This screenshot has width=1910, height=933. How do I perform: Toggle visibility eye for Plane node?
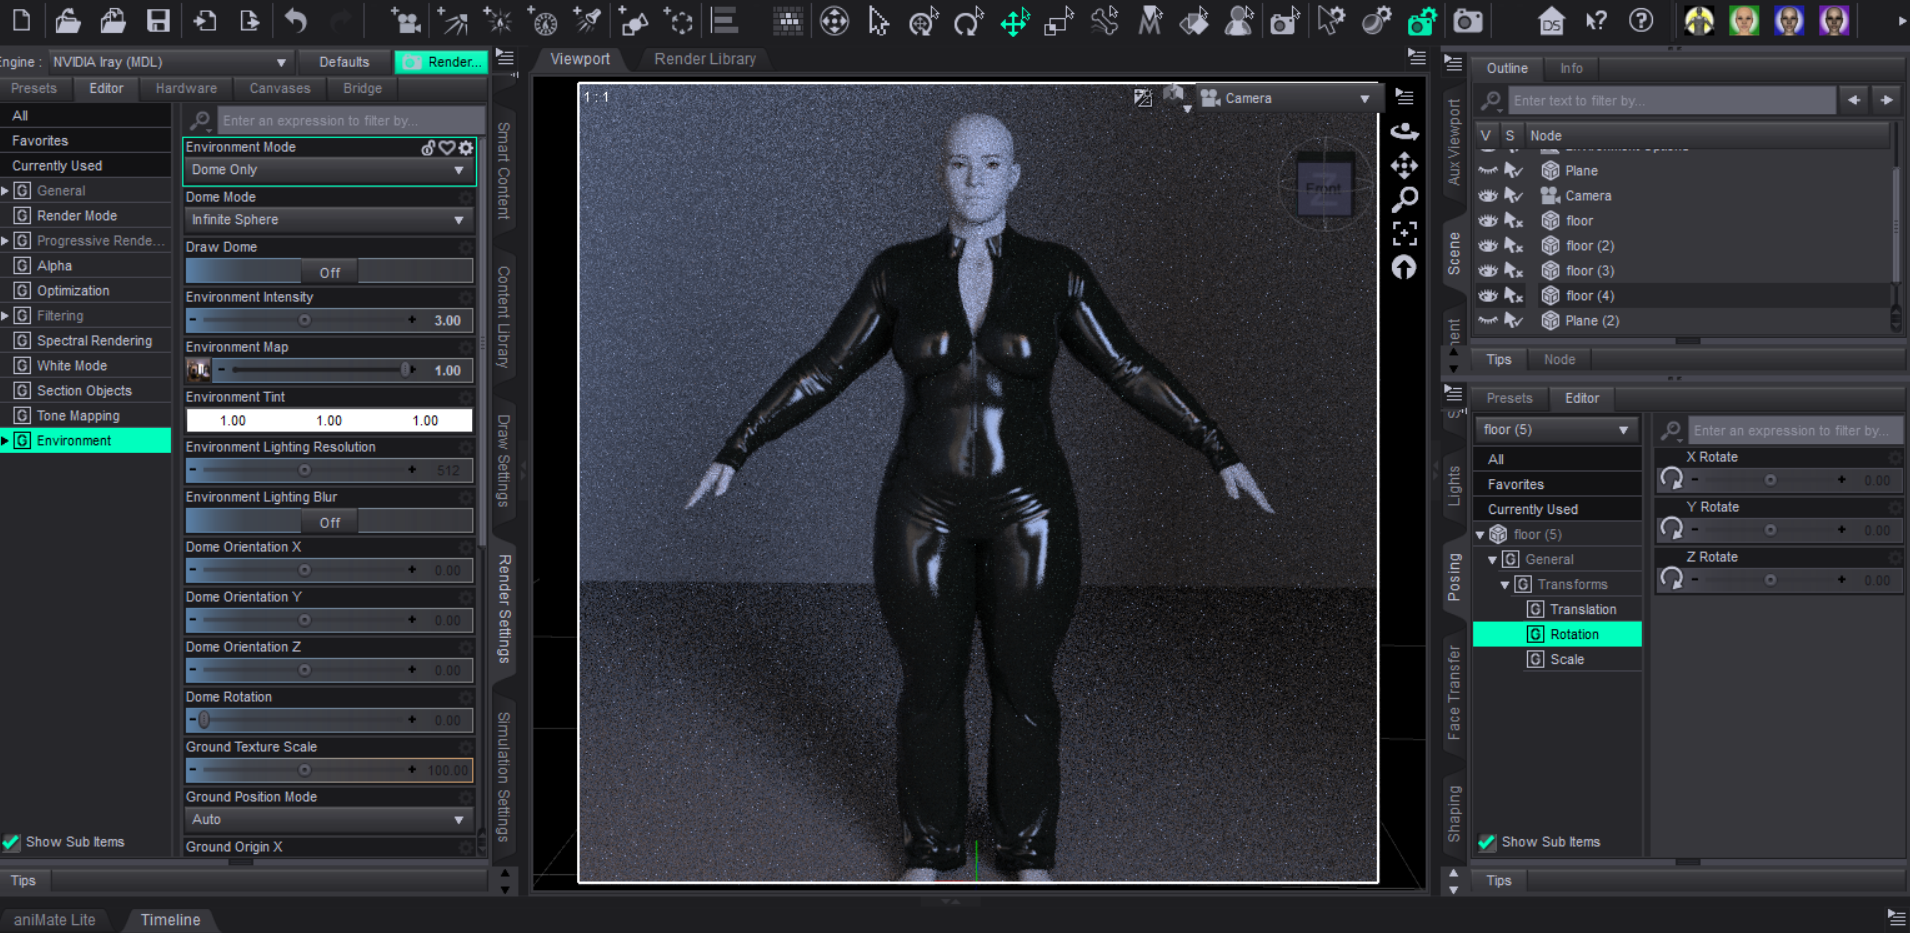(x=1488, y=171)
